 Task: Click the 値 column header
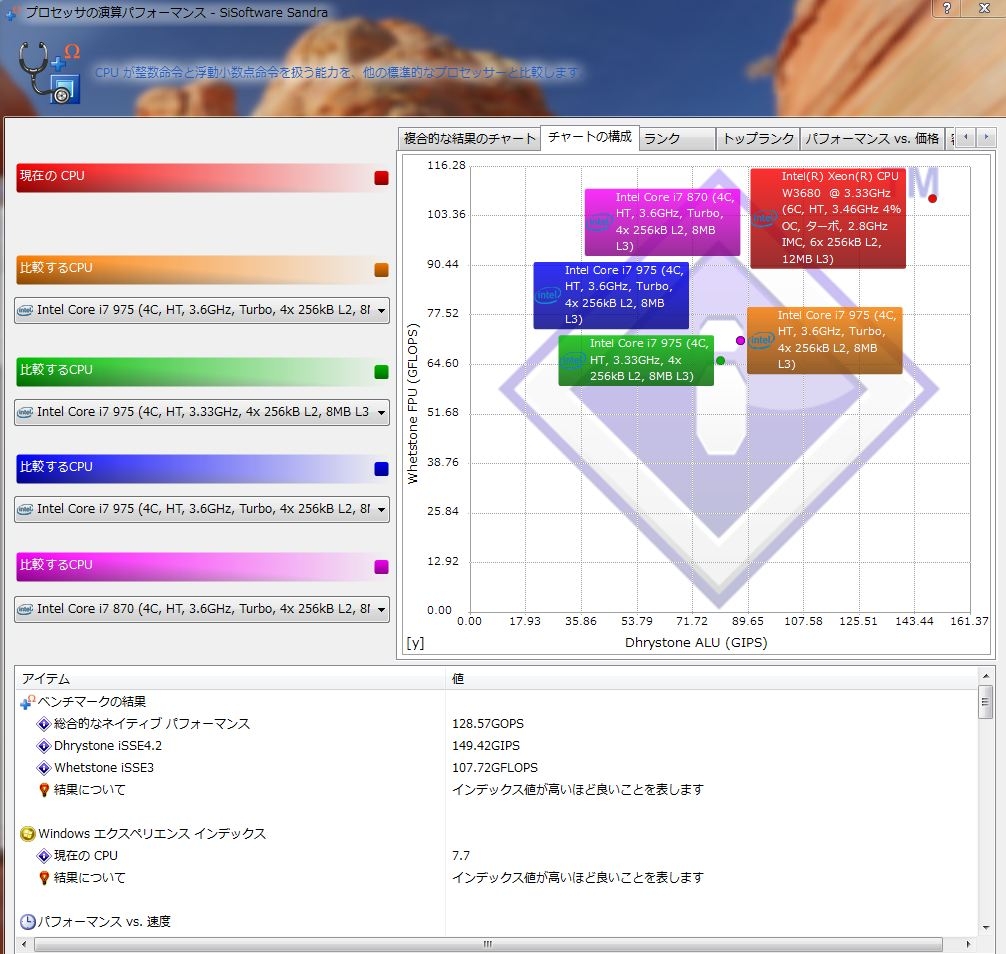click(x=711, y=678)
